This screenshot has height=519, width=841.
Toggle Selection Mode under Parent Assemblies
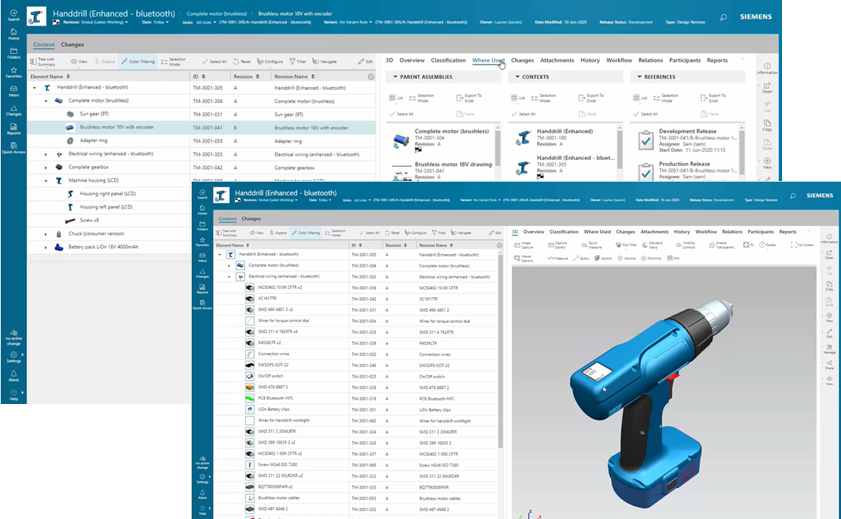point(422,98)
